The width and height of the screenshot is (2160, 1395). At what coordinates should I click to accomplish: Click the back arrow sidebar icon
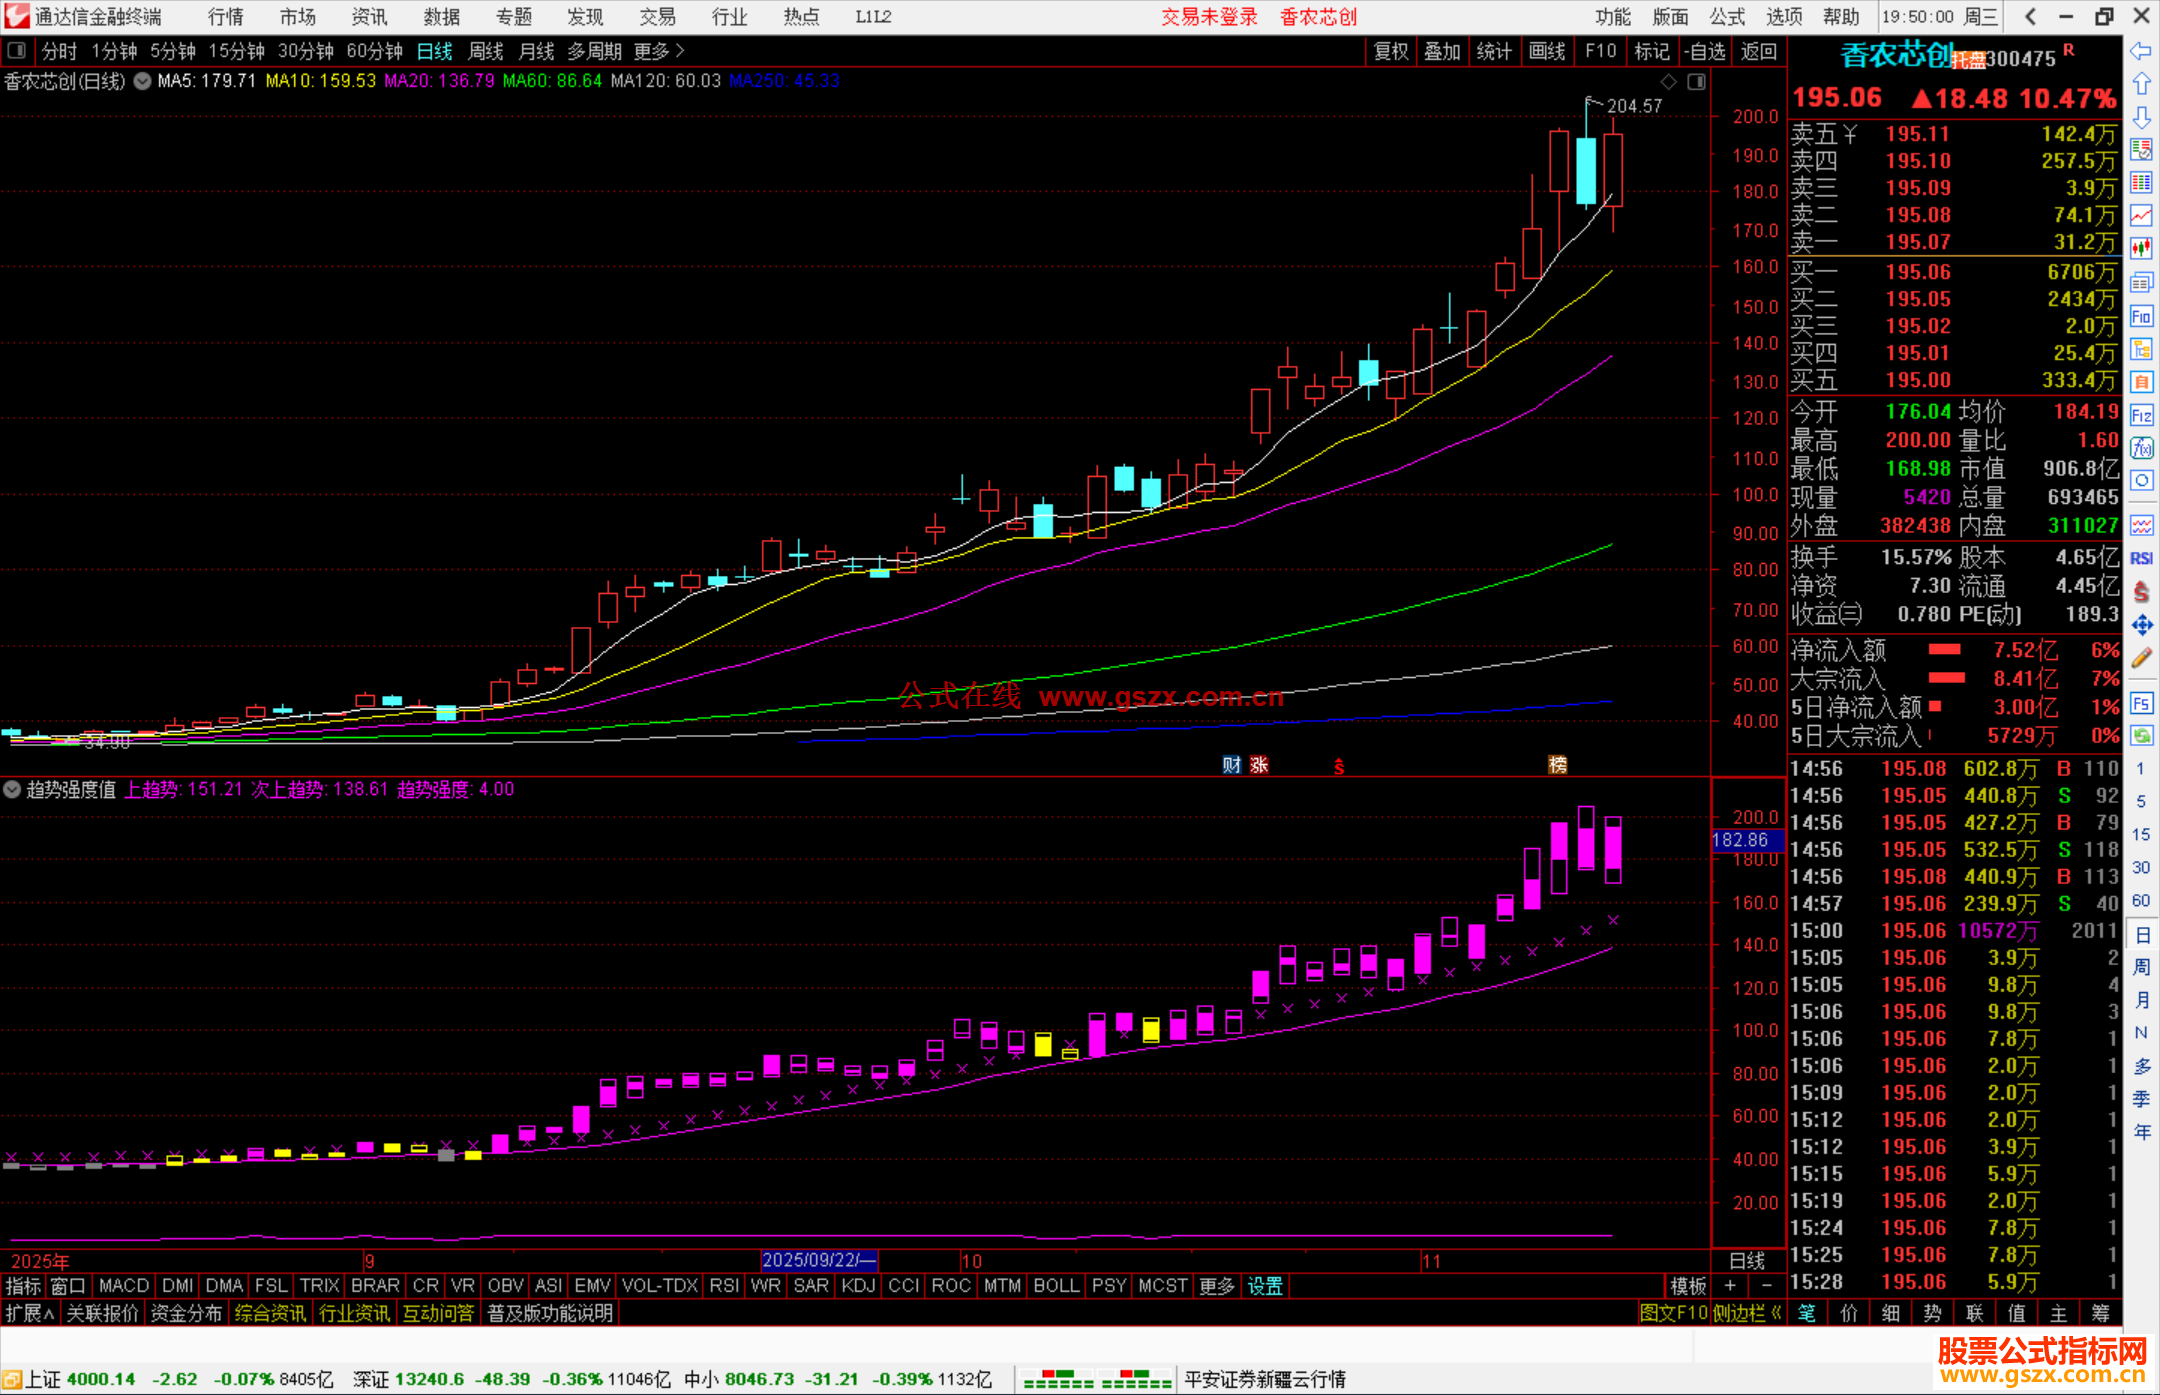[2141, 51]
